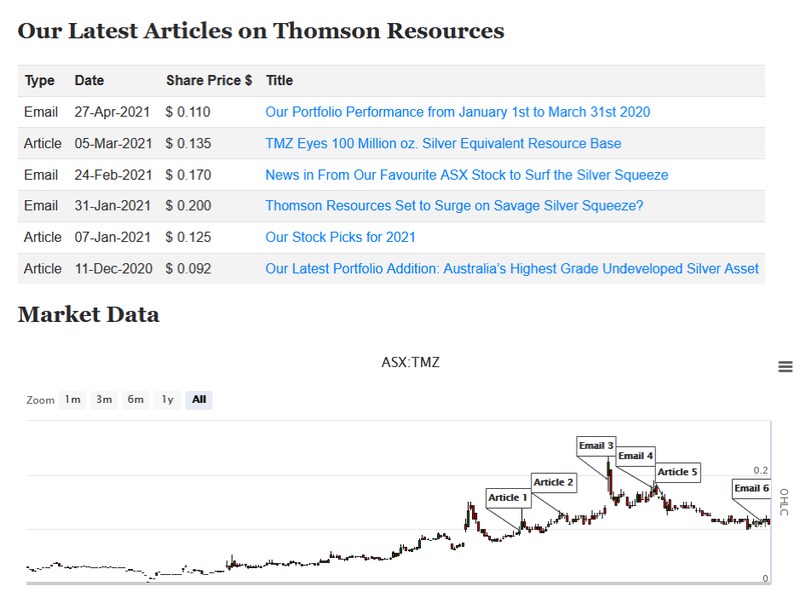Click the 'ASX:TMZ' chart title
Viewport: 800px width, 592px height.
click(x=410, y=362)
